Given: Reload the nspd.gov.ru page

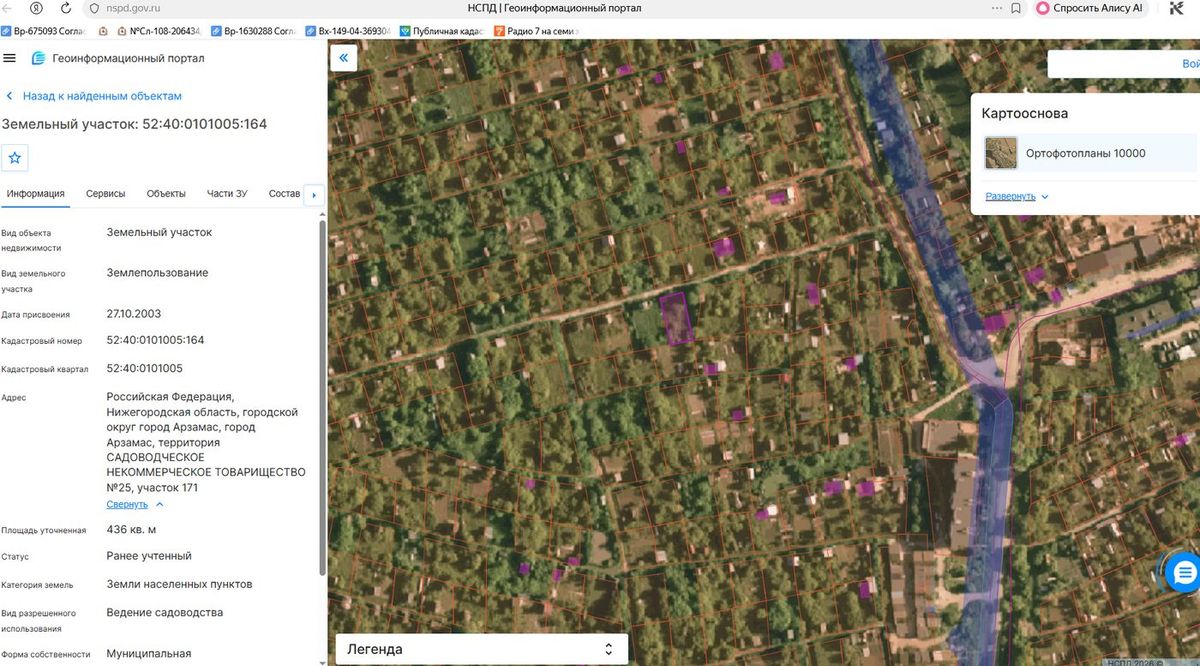Looking at the screenshot, I should point(65,8).
